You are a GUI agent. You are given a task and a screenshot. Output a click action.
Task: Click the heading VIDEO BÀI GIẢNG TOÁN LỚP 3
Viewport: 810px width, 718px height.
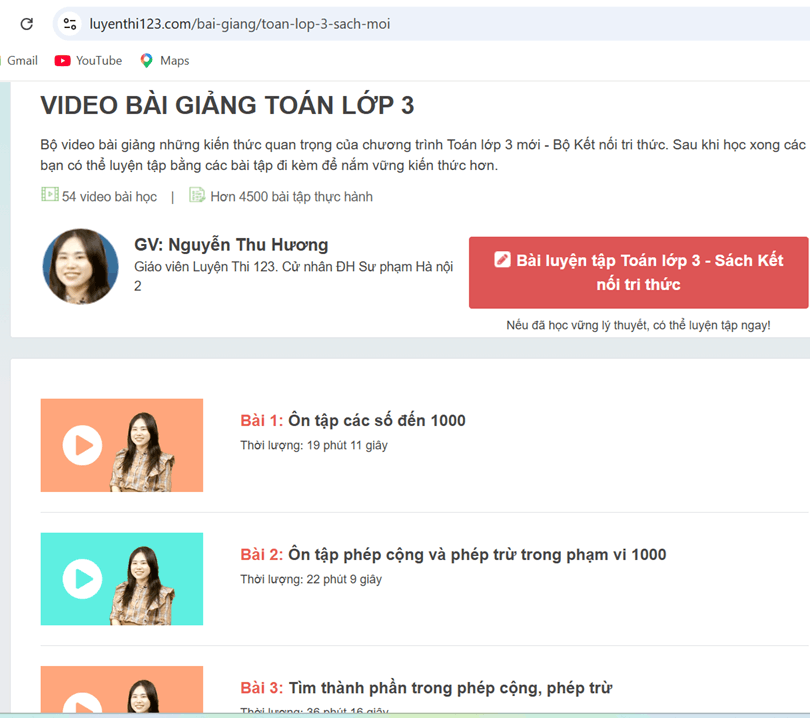(227, 105)
